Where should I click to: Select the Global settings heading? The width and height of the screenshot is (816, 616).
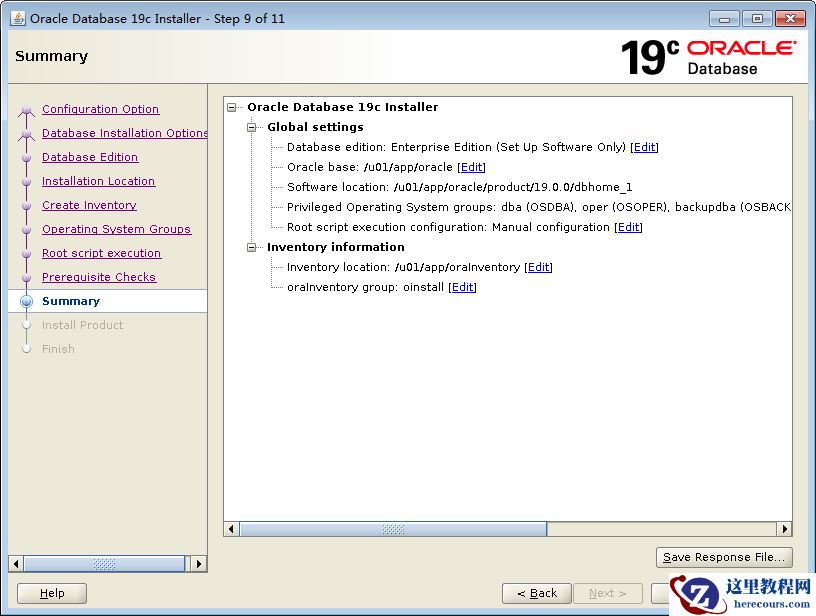pyautogui.click(x=315, y=127)
